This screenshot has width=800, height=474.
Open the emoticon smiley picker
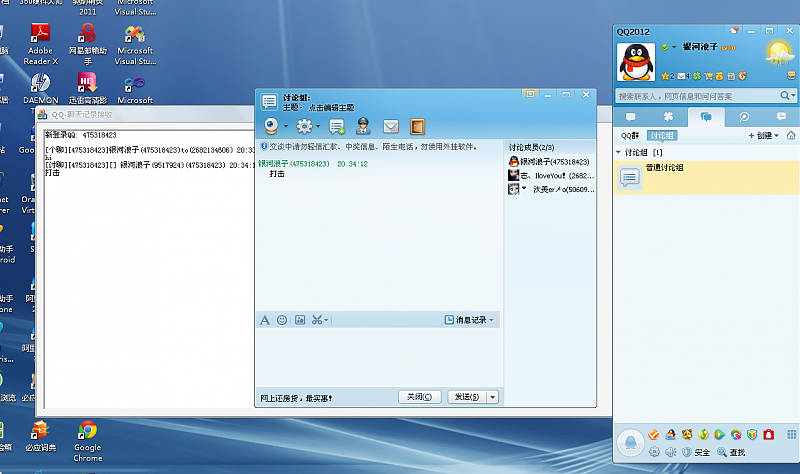coord(282,320)
